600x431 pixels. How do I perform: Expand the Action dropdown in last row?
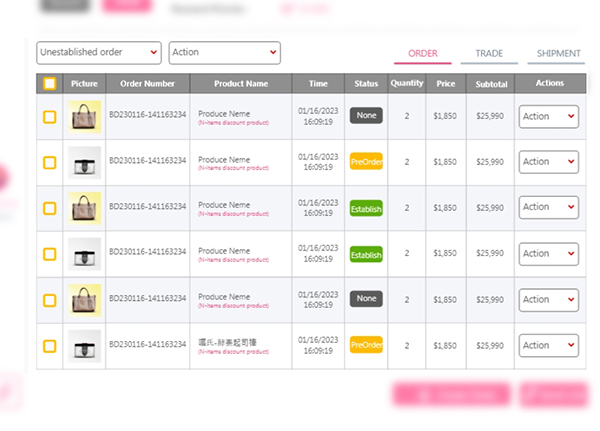(548, 345)
